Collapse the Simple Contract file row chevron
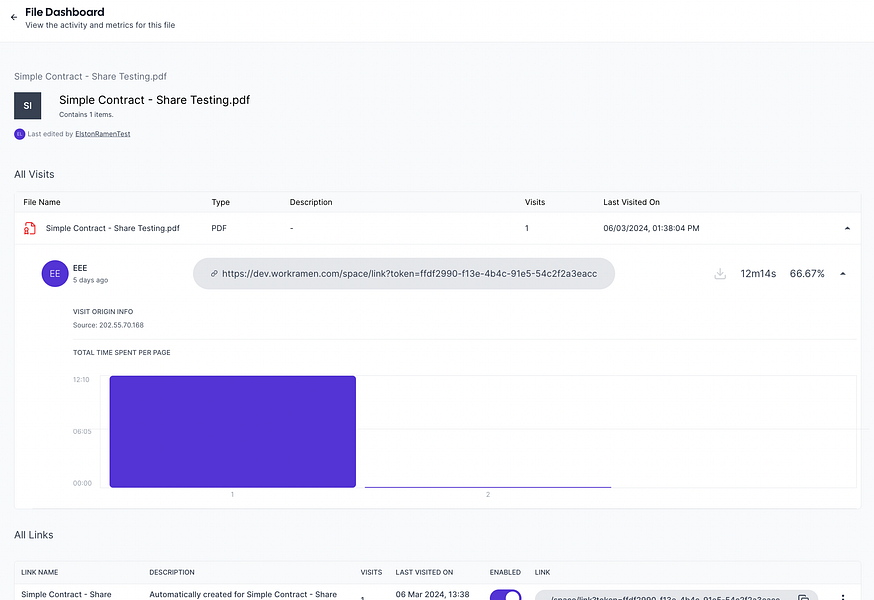Screen dimensions: 874x600 pos(847,228)
